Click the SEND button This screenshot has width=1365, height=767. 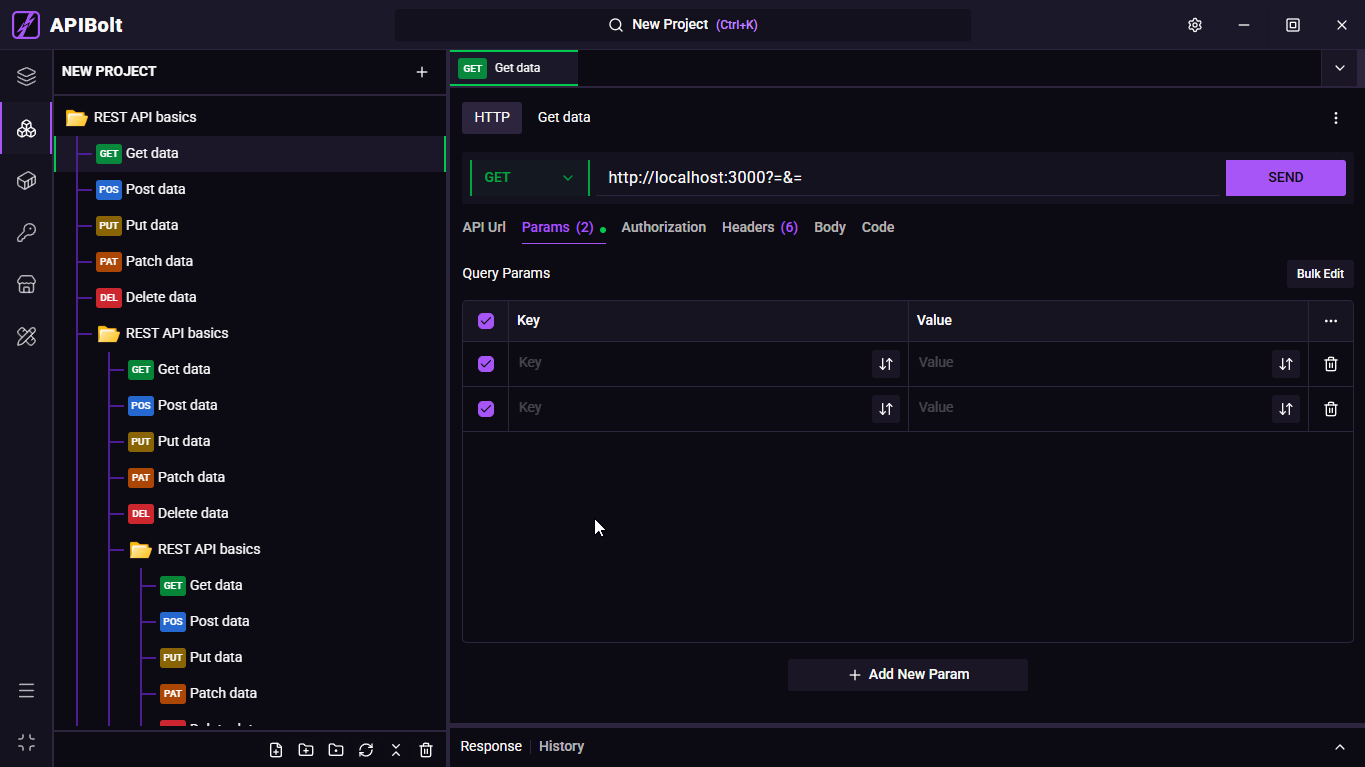click(1285, 178)
